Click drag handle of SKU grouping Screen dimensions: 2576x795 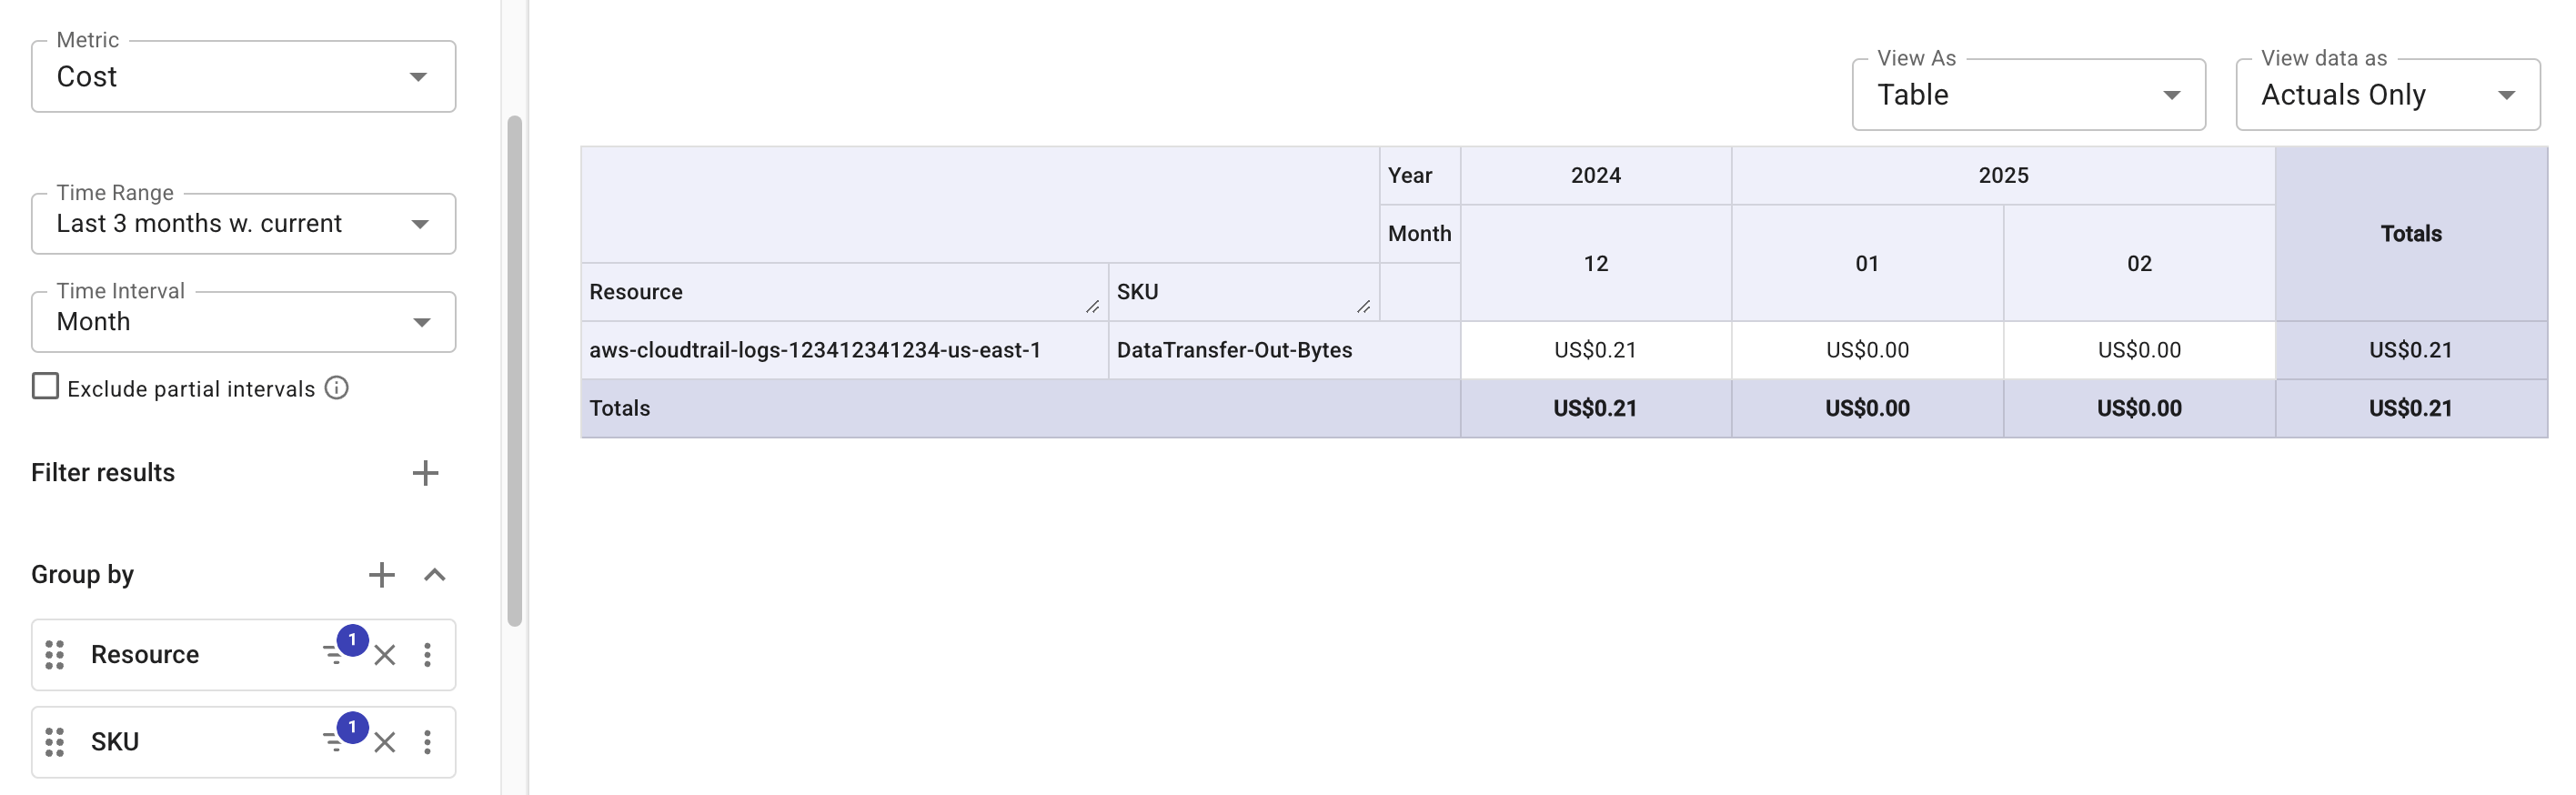(x=55, y=742)
